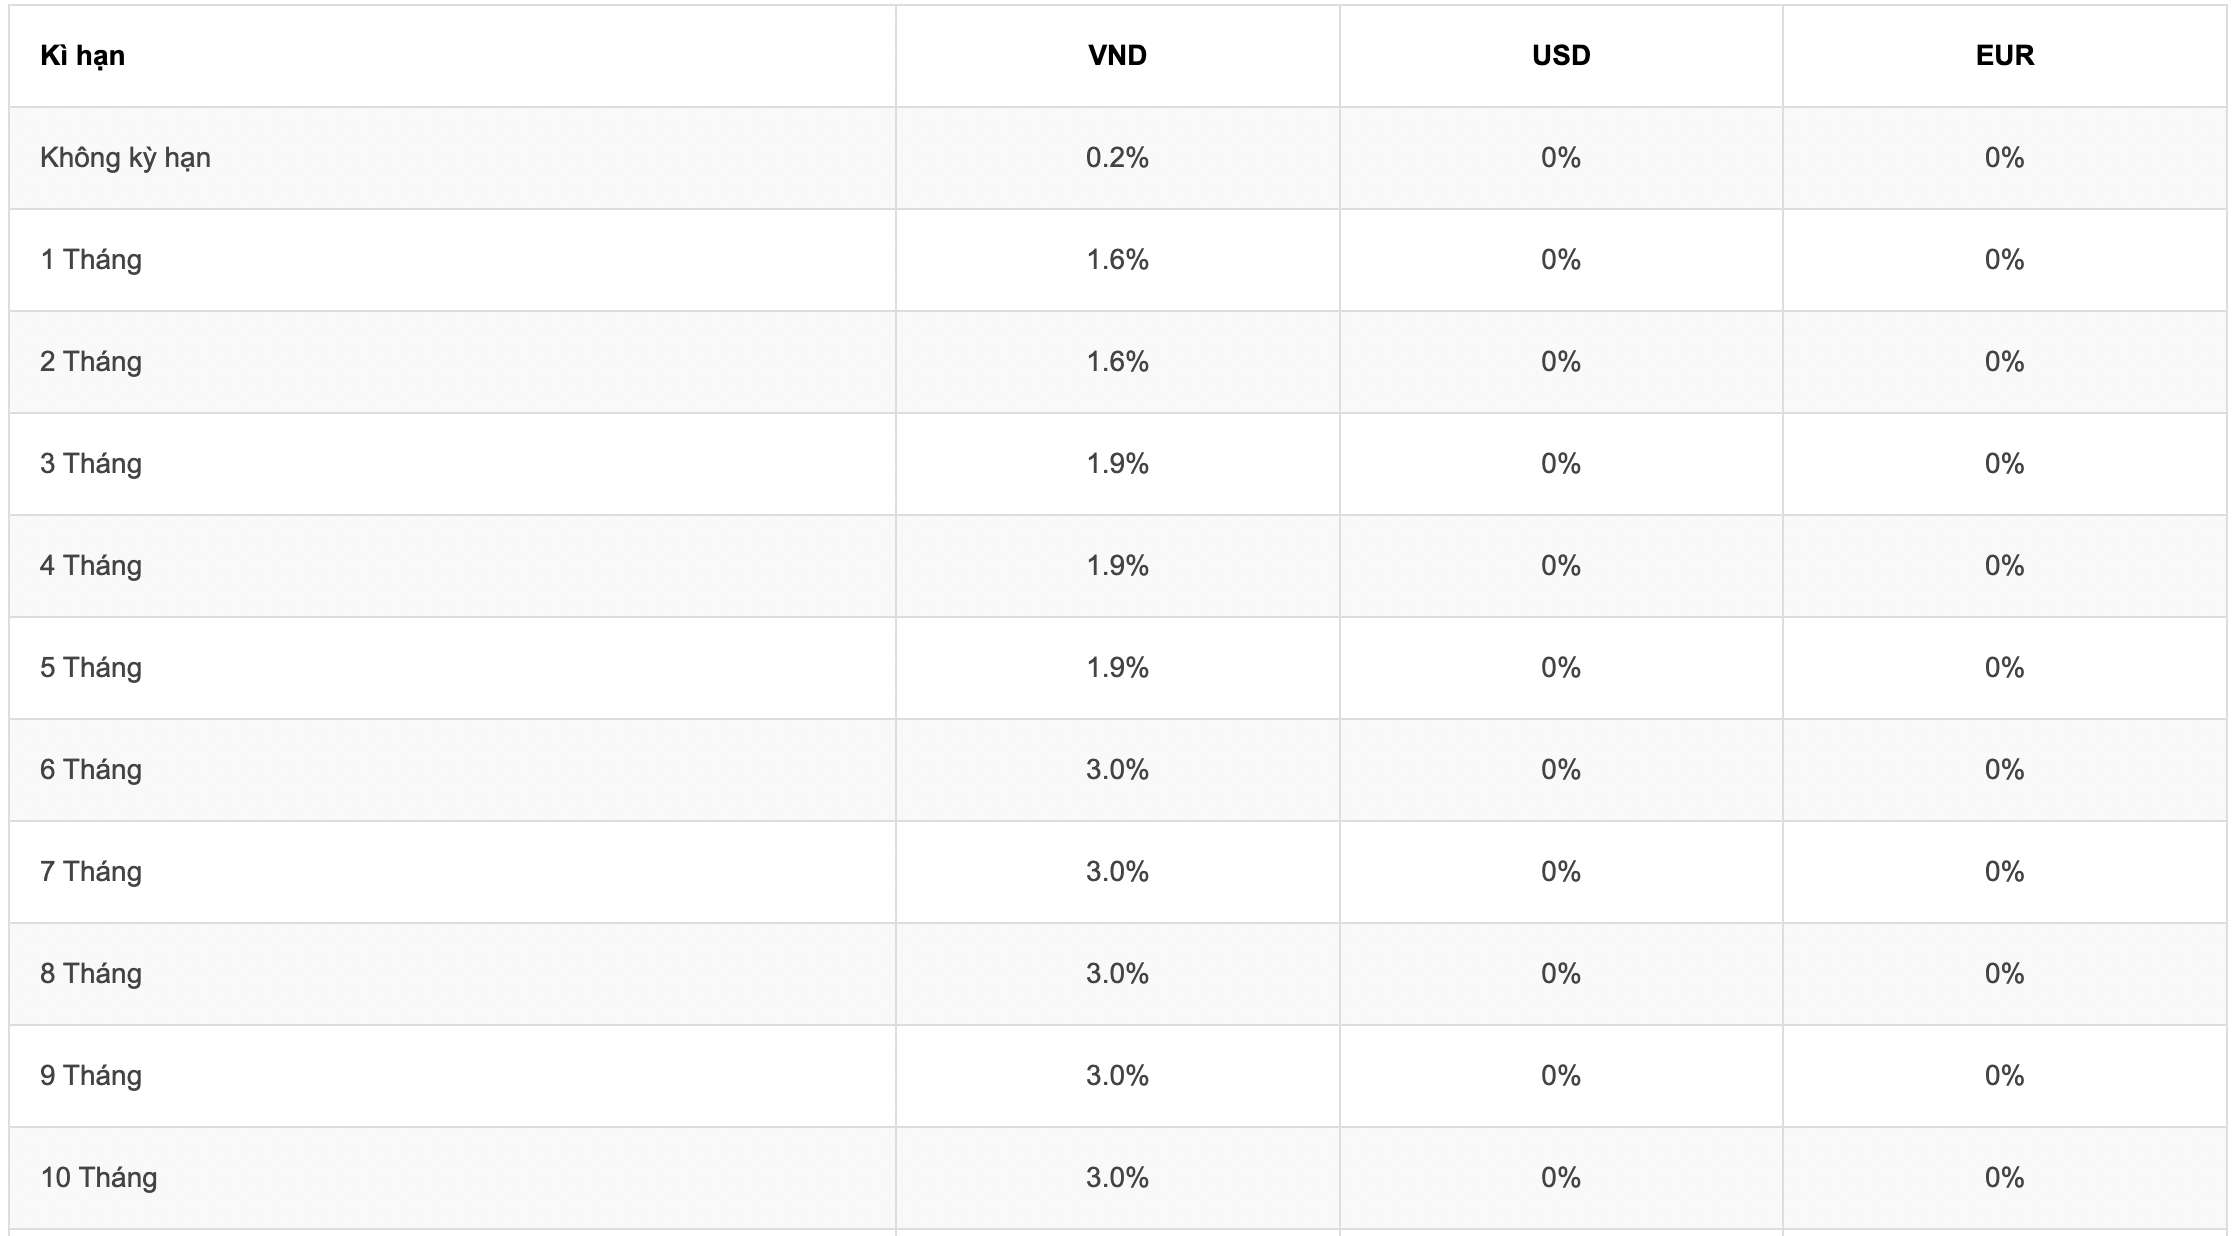Select the USD column header
The height and width of the screenshot is (1236, 2236).
coord(1561,56)
